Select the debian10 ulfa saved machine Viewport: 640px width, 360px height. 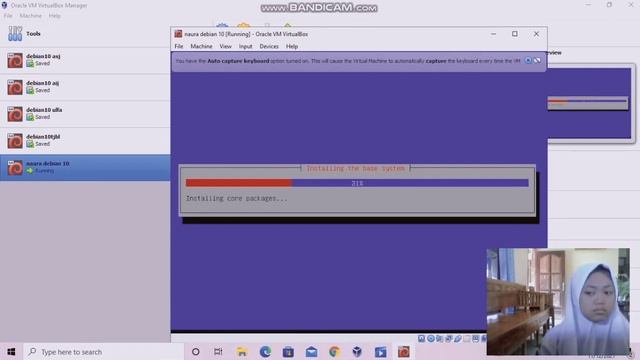(85, 114)
